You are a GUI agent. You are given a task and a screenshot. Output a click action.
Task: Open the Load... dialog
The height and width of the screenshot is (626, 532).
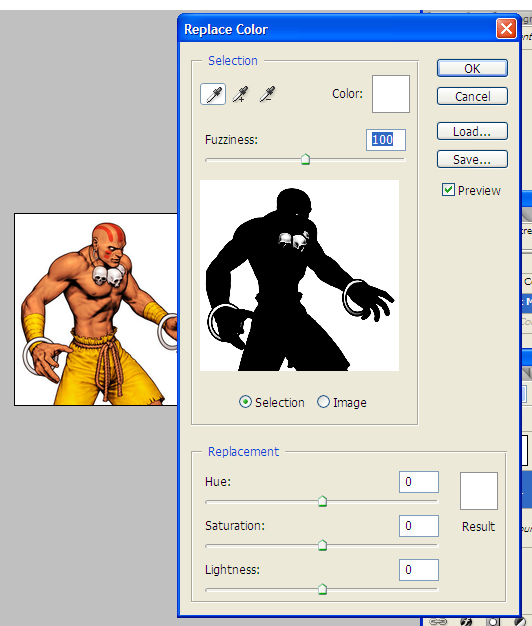(x=472, y=131)
